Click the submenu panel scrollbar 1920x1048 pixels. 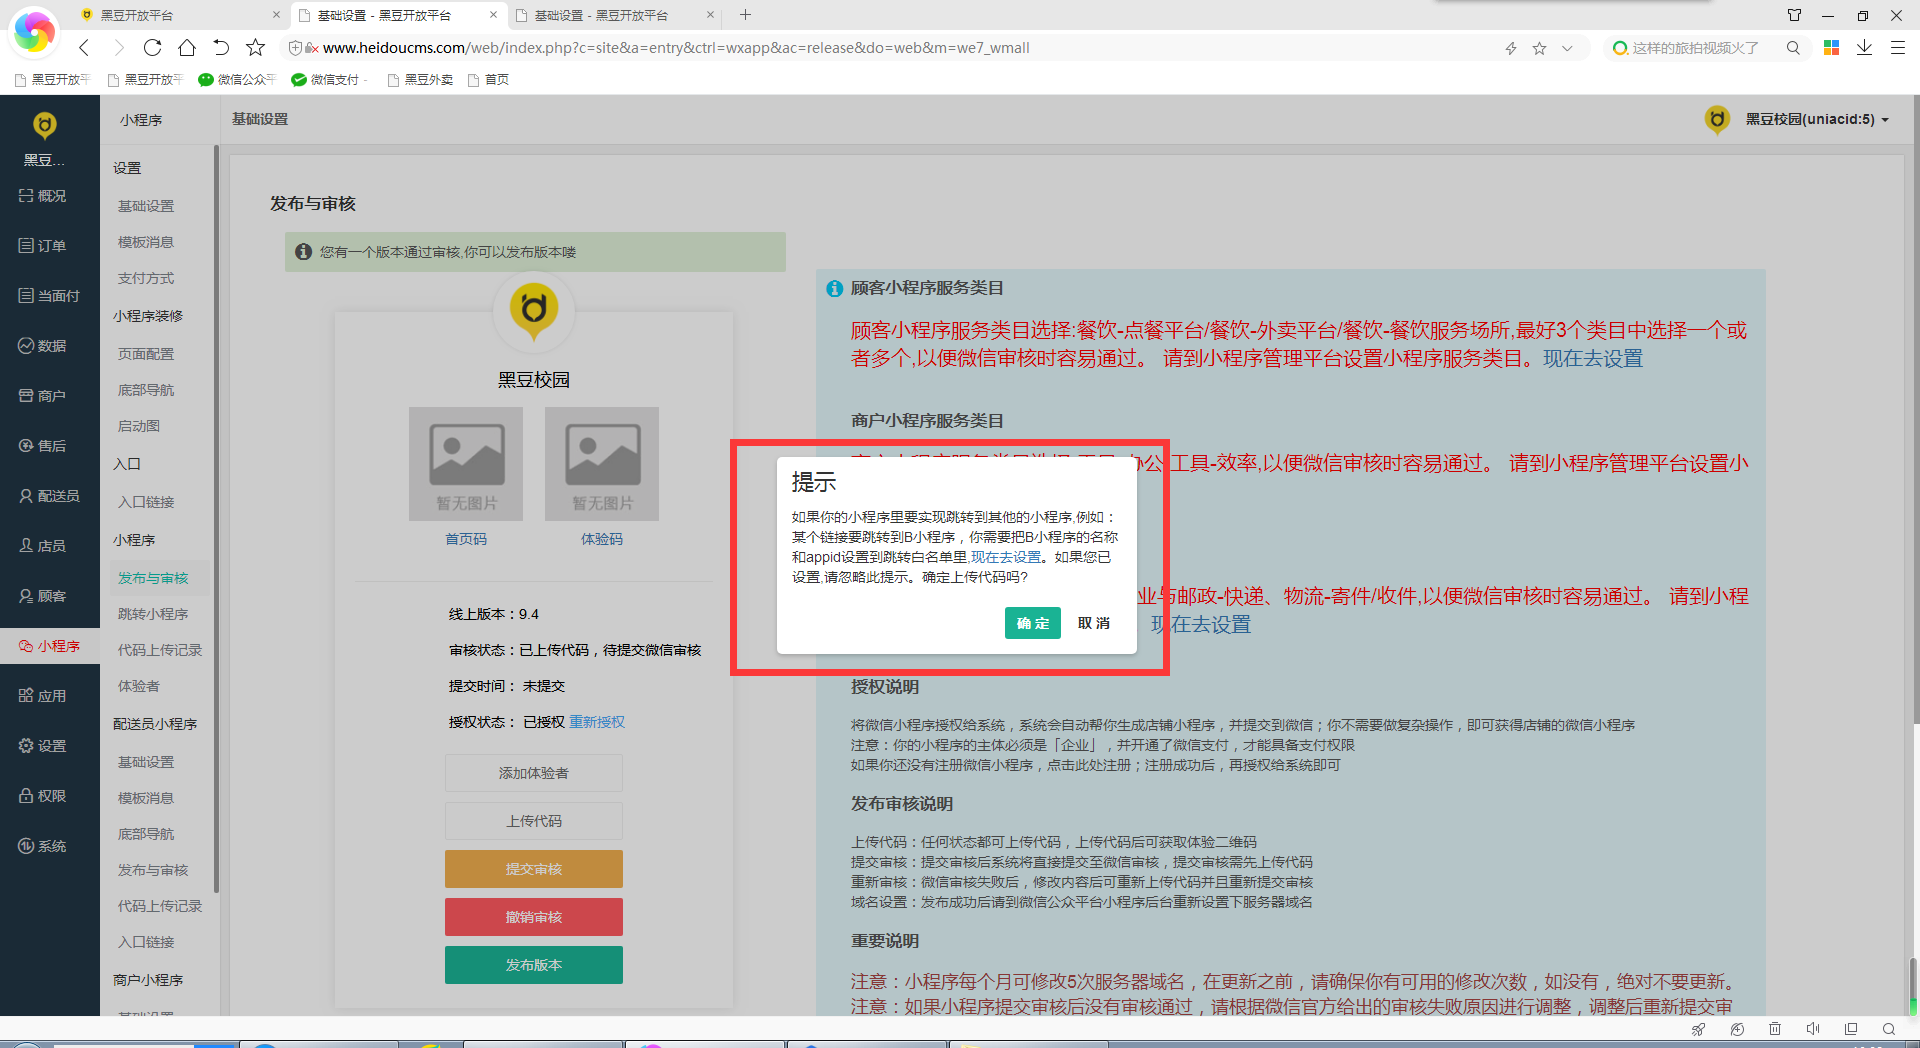[x=216, y=520]
